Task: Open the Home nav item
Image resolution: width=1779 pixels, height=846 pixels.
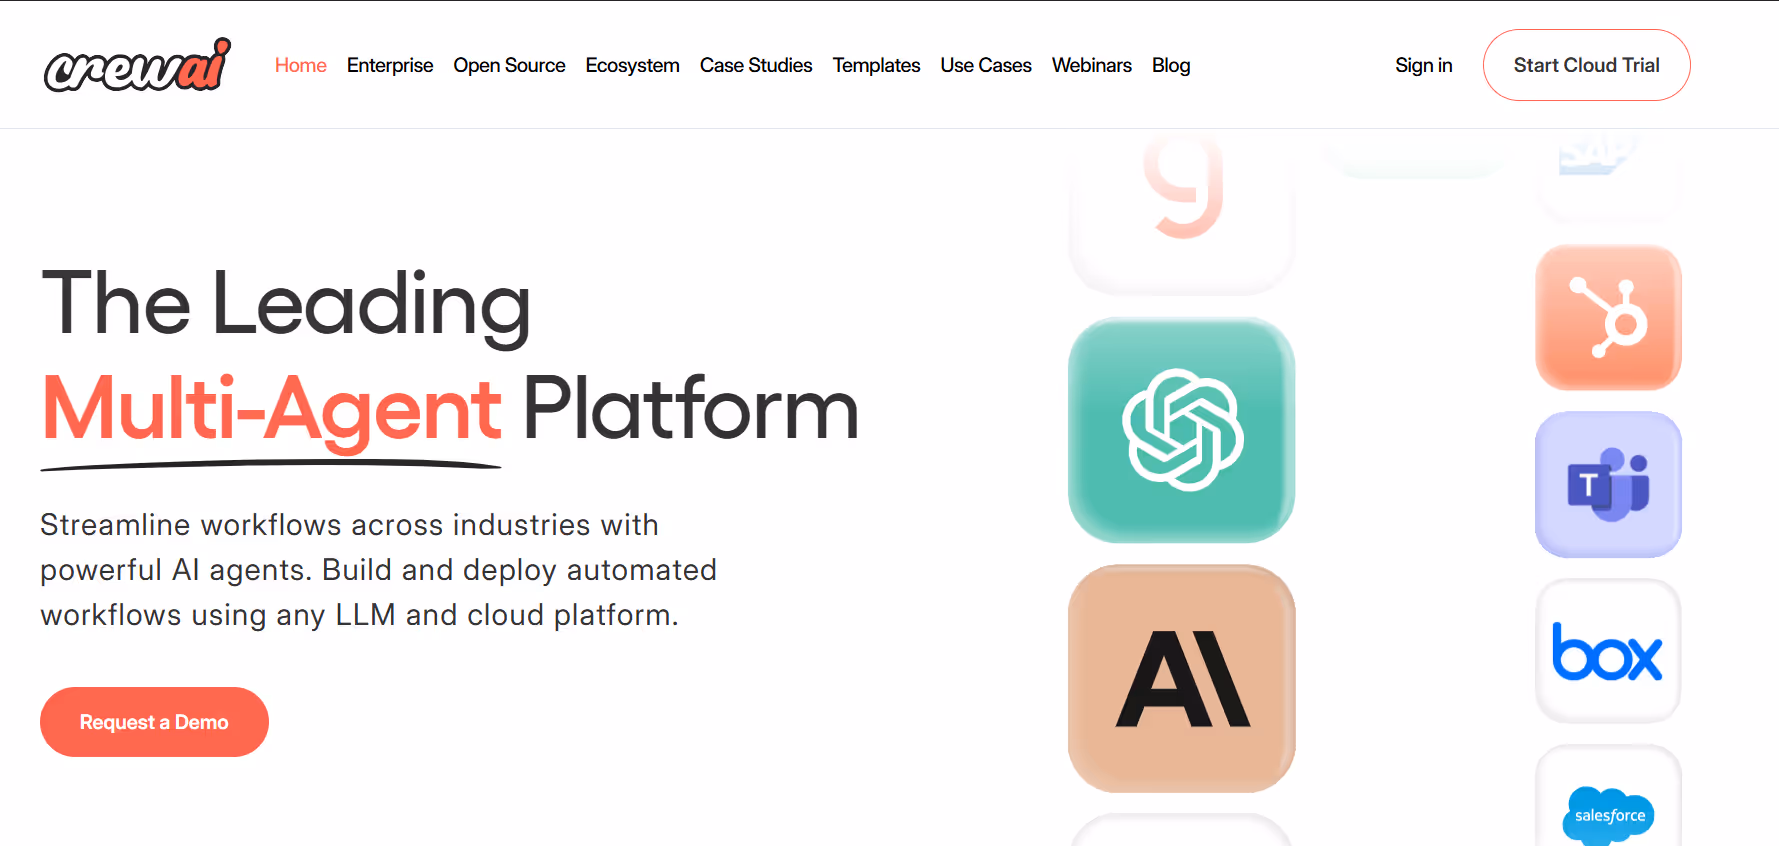Action: pyautogui.click(x=301, y=65)
